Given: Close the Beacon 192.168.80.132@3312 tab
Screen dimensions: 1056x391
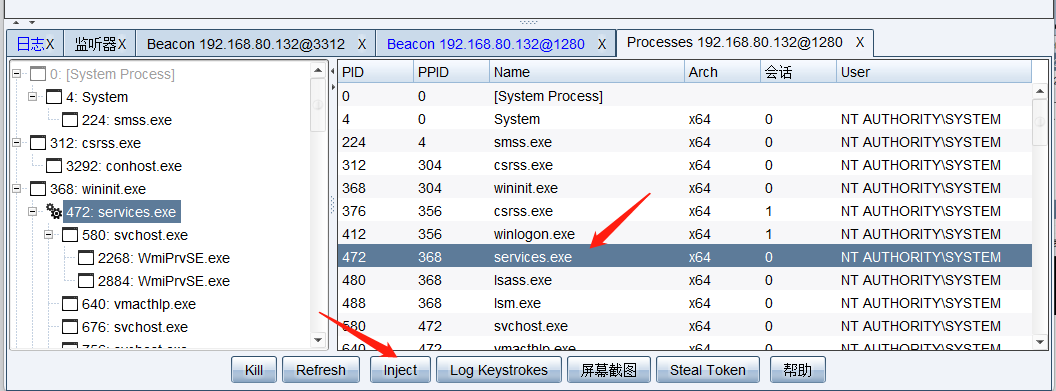Looking at the screenshot, I should (x=362, y=44).
